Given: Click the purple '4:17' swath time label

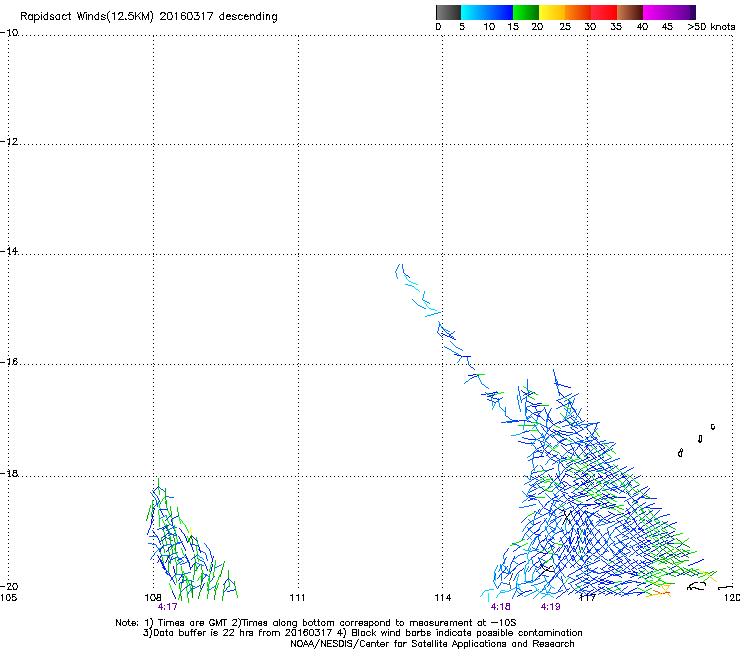Looking at the screenshot, I should (x=168, y=607).
